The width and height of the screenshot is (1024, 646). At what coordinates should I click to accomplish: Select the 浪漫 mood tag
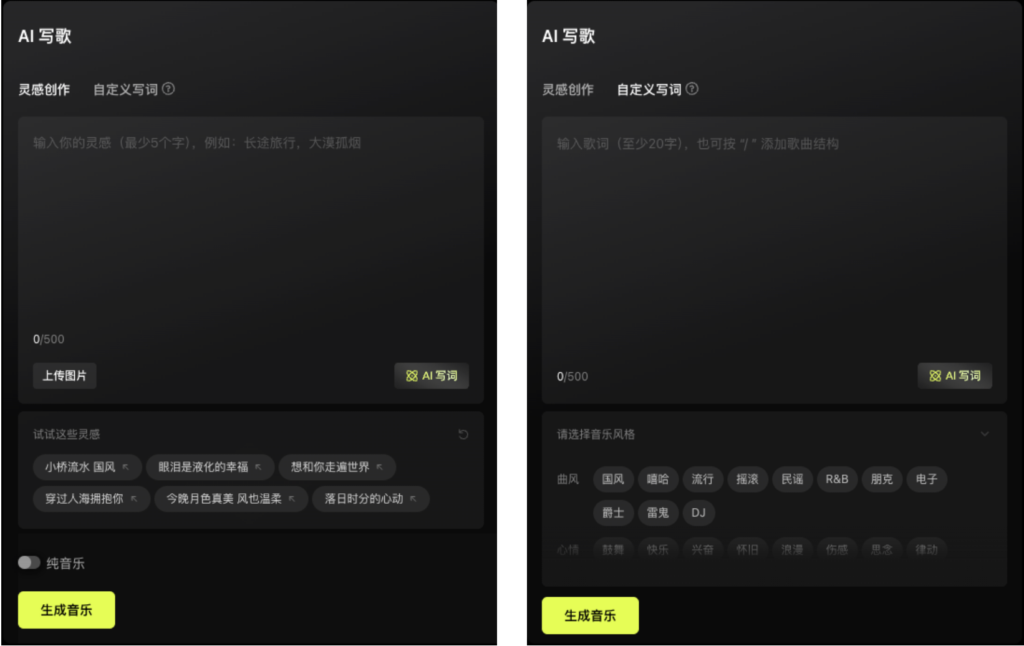792,549
